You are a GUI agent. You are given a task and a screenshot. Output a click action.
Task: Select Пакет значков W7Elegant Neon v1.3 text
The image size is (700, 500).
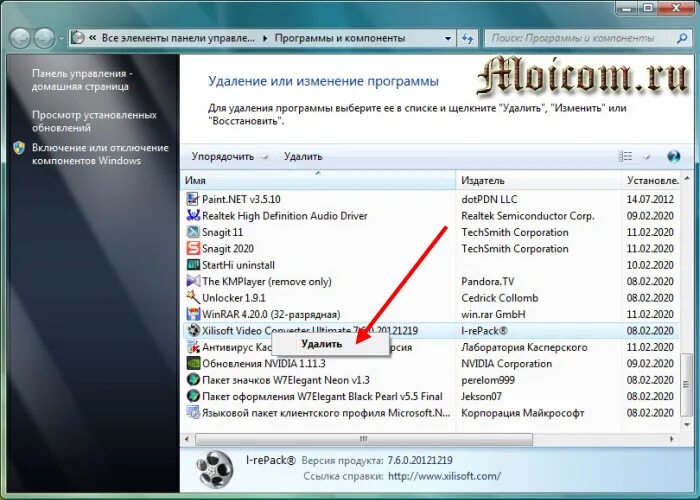point(286,380)
